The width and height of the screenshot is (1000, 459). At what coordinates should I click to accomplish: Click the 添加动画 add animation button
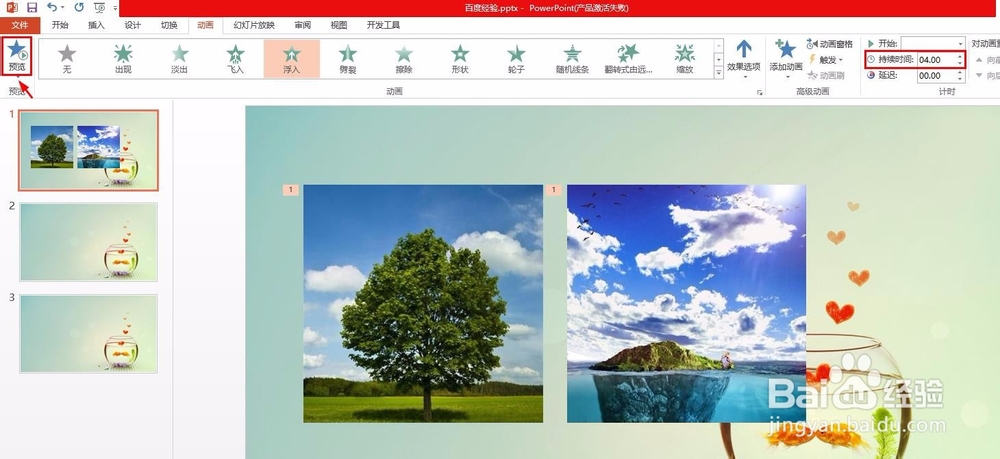coord(786,59)
